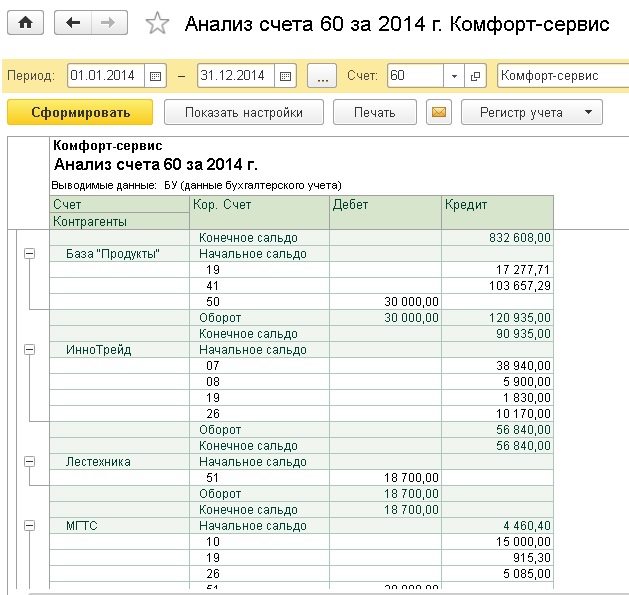Select credit value 1 830,00
The image size is (629, 595).
pyautogui.click(x=497, y=398)
